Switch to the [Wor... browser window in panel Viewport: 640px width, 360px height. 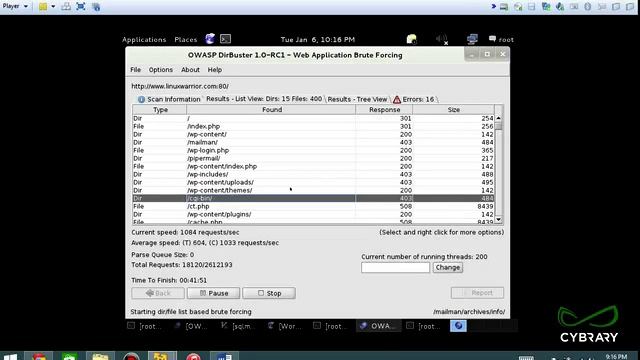coord(285,326)
